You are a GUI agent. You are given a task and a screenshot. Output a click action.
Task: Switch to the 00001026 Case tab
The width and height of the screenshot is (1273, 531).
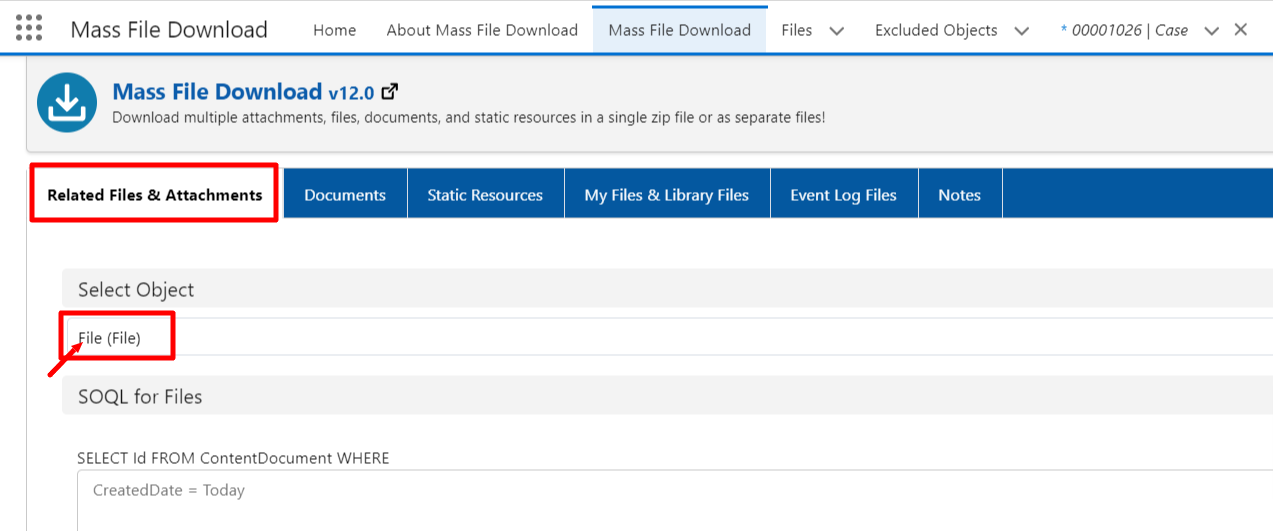(1124, 30)
